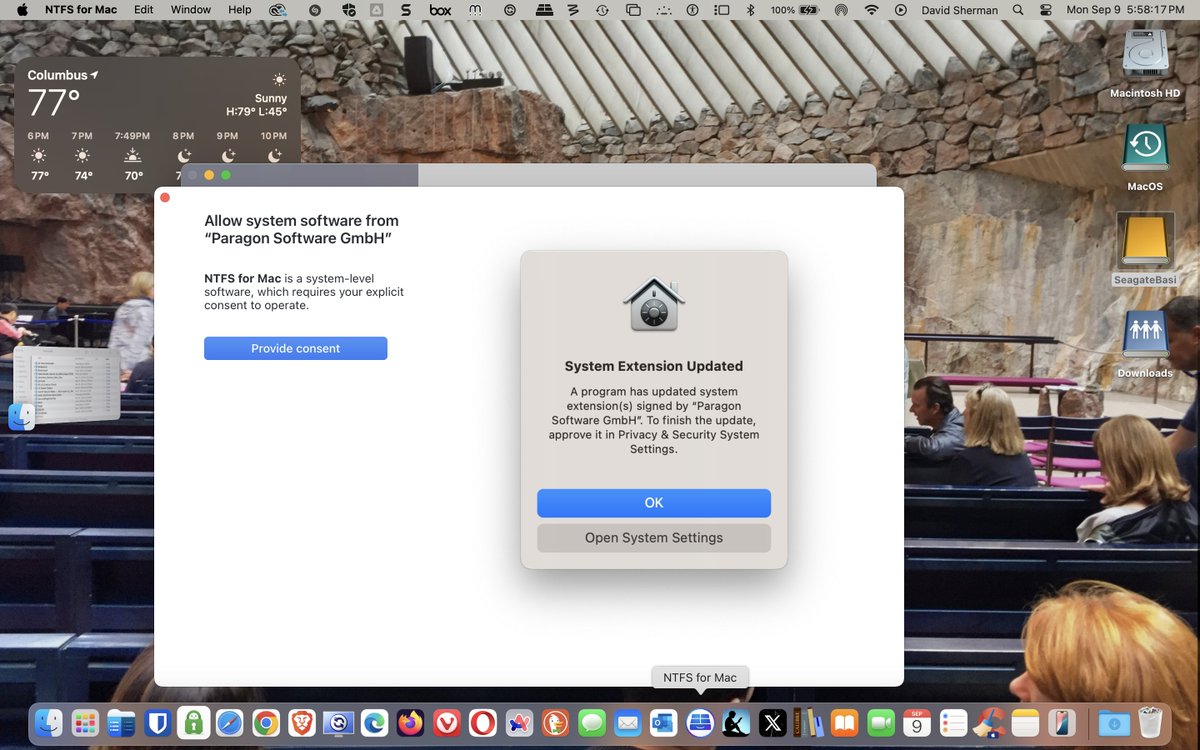Open Messages from the Dock
The image size is (1200, 750).
[591, 722]
